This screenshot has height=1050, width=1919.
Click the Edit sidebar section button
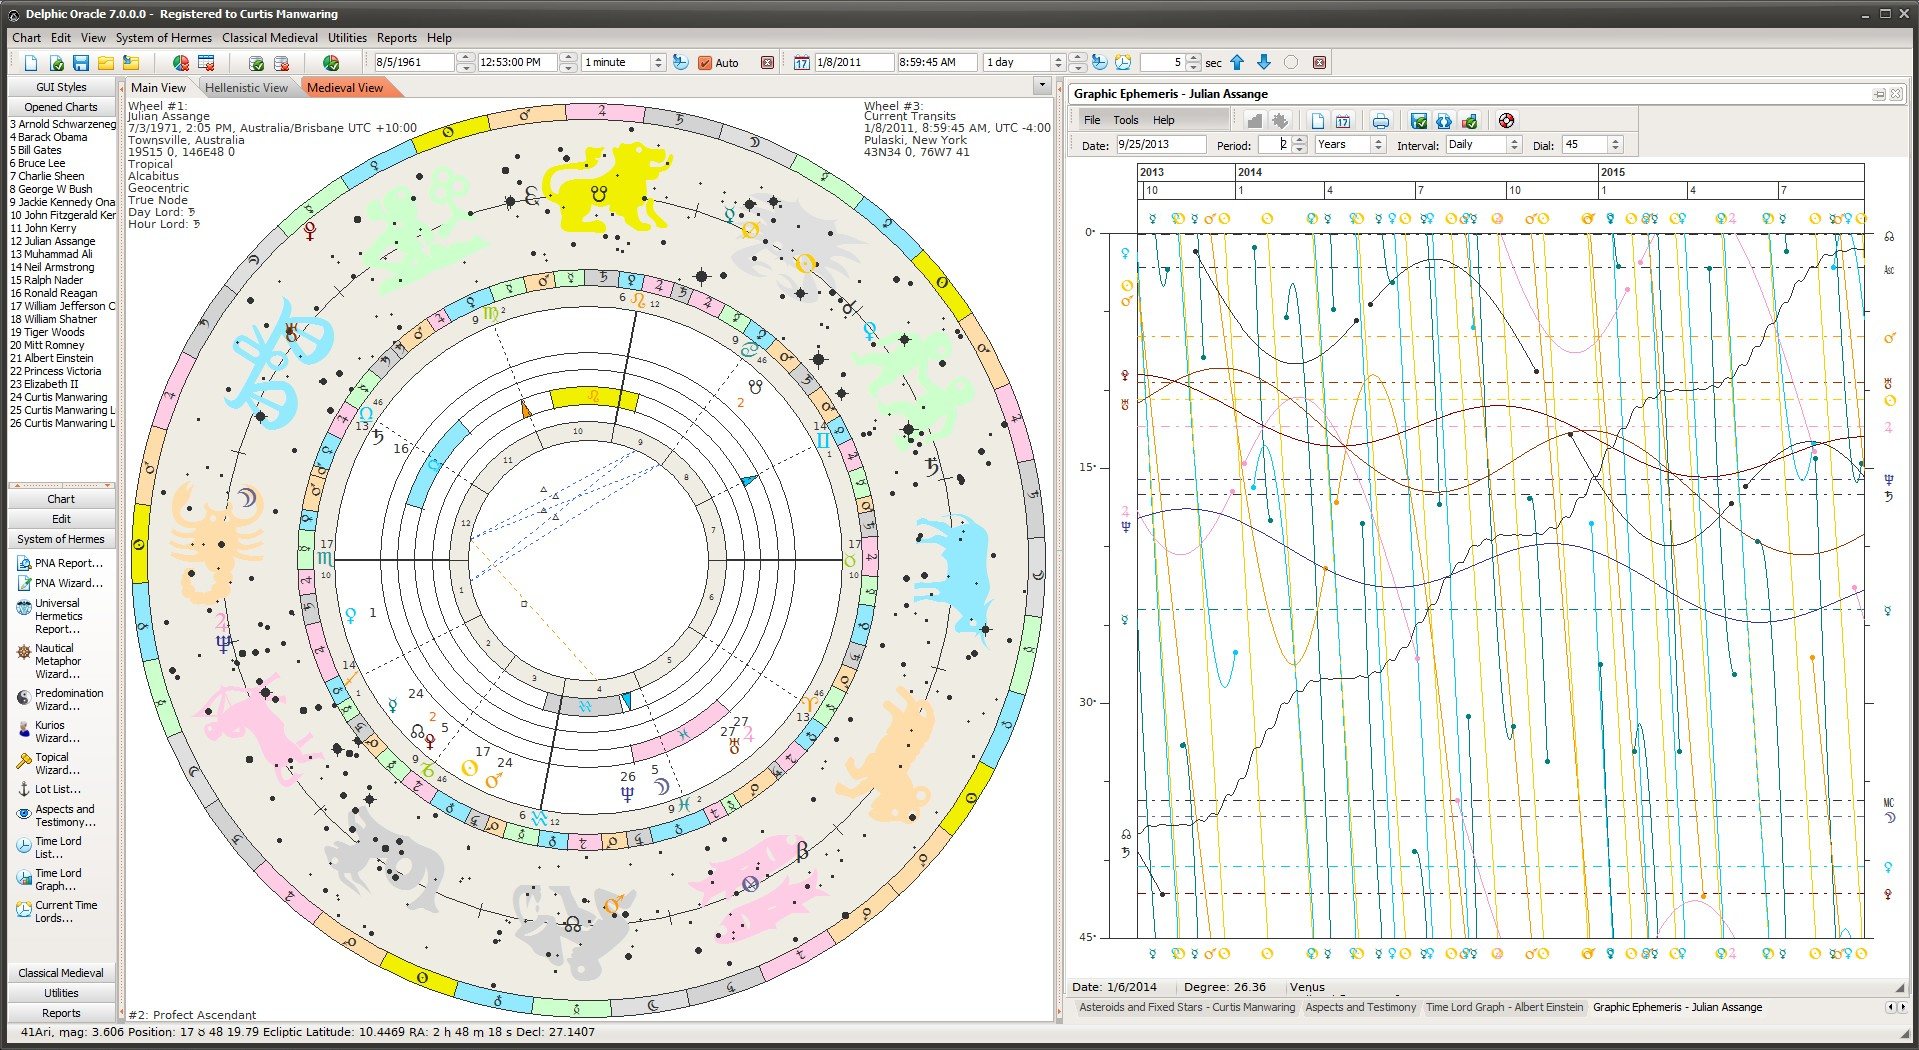pyautogui.click(x=61, y=519)
